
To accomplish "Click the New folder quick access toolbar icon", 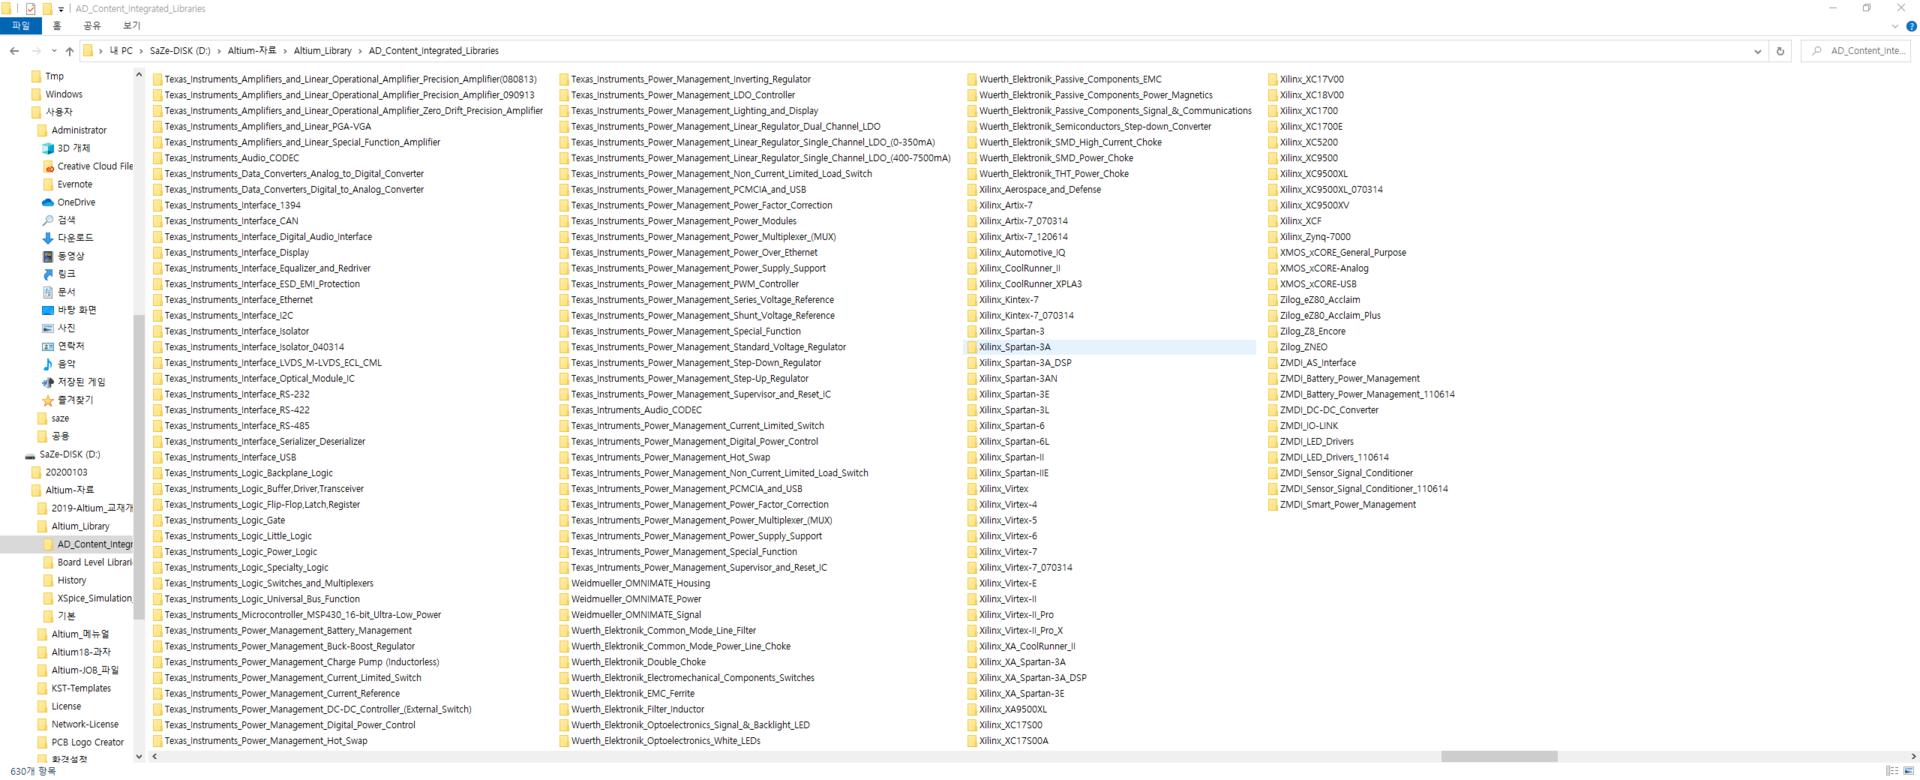I will 46,8.
